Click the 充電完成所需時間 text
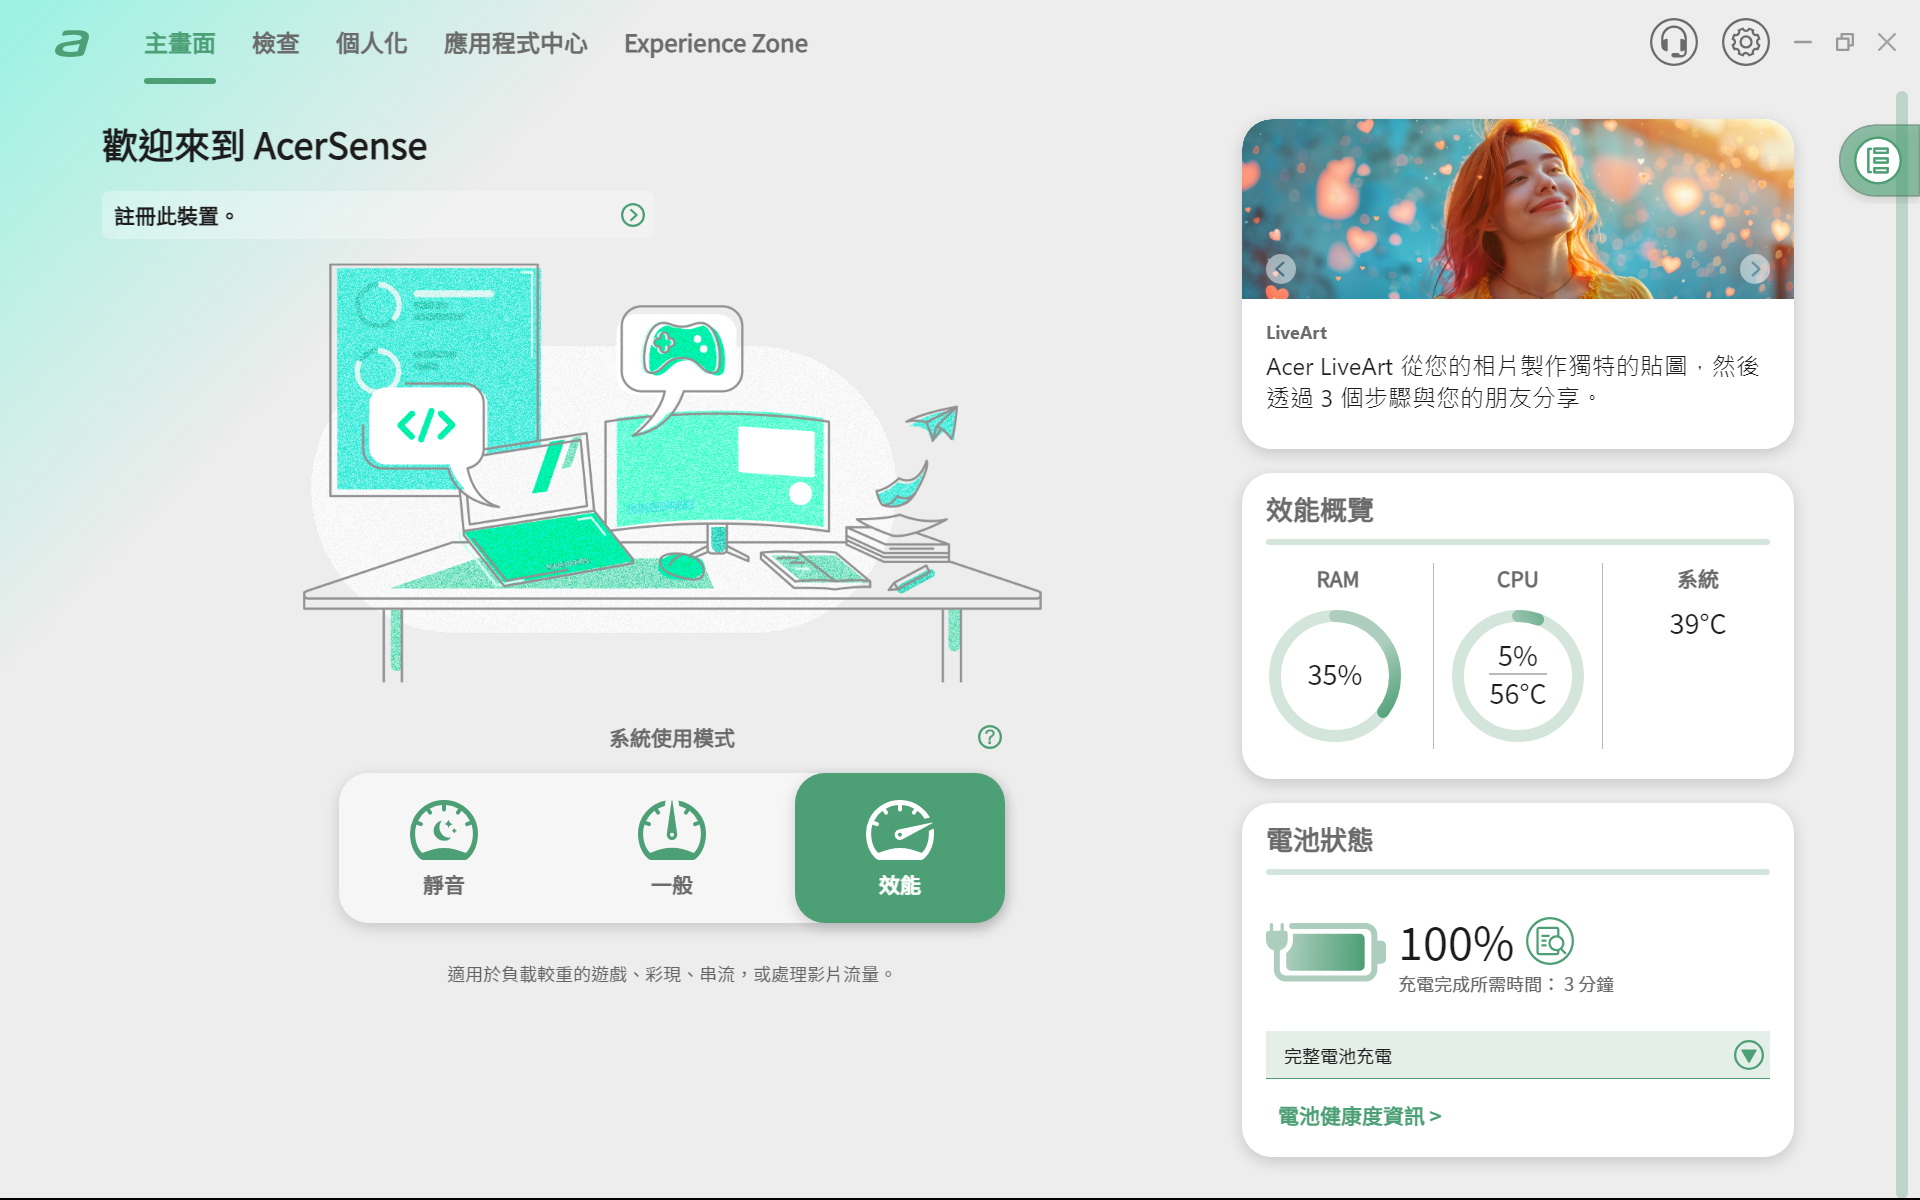The height and width of the screenshot is (1200, 1920). point(1506,984)
